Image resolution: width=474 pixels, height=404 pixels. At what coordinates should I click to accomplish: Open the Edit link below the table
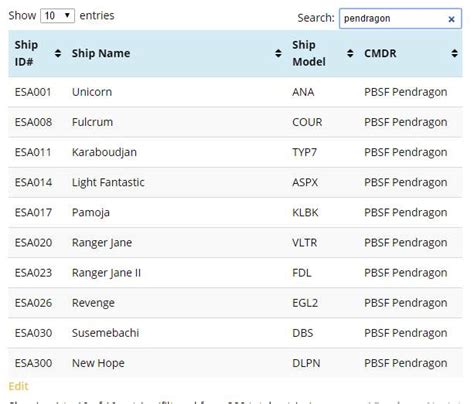click(18, 386)
